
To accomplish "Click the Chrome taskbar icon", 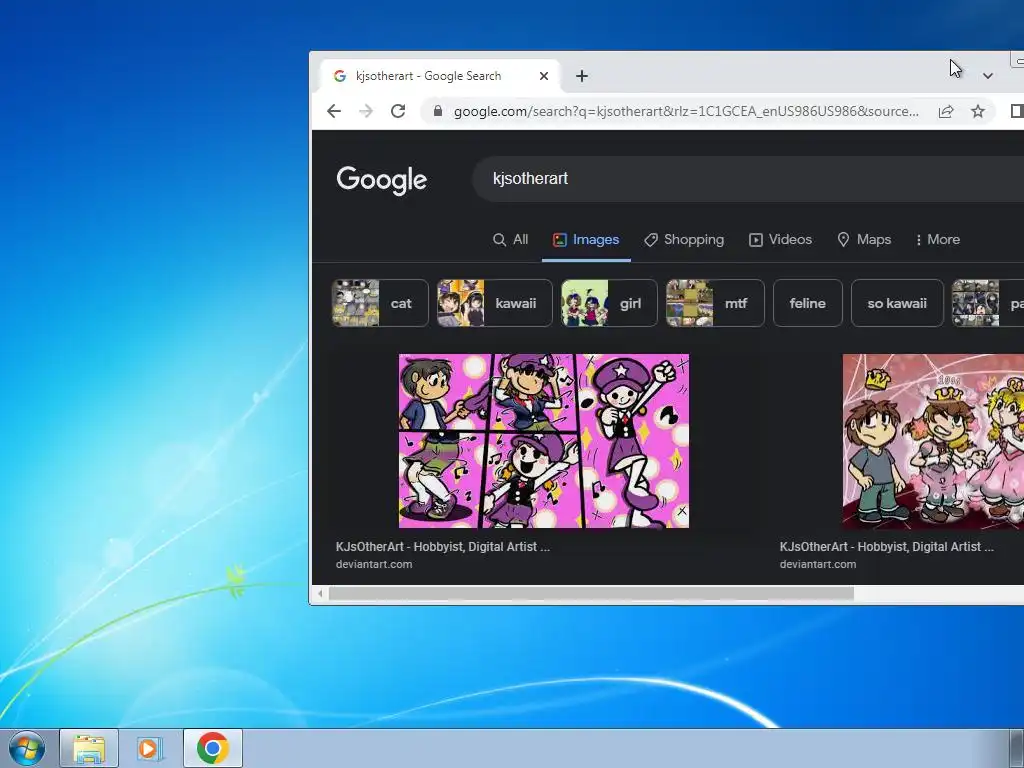I will pos(212,748).
